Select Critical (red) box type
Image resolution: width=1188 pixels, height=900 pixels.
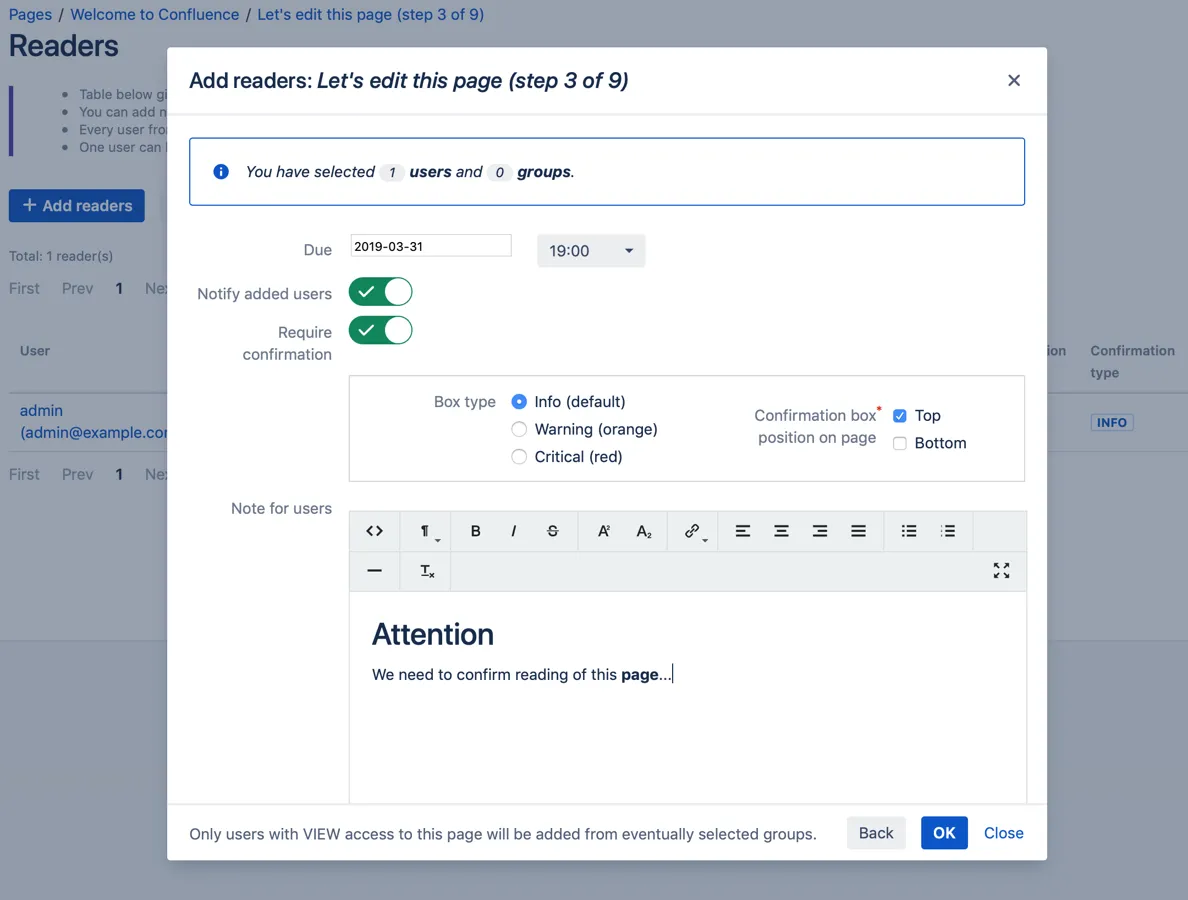[x=519, y=457]
